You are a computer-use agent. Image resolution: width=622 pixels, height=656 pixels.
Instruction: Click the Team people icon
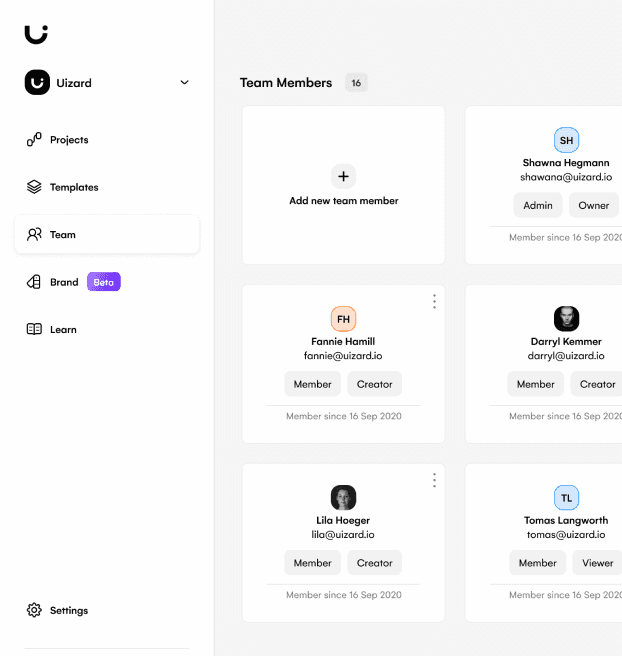click(x=34, y=234)
